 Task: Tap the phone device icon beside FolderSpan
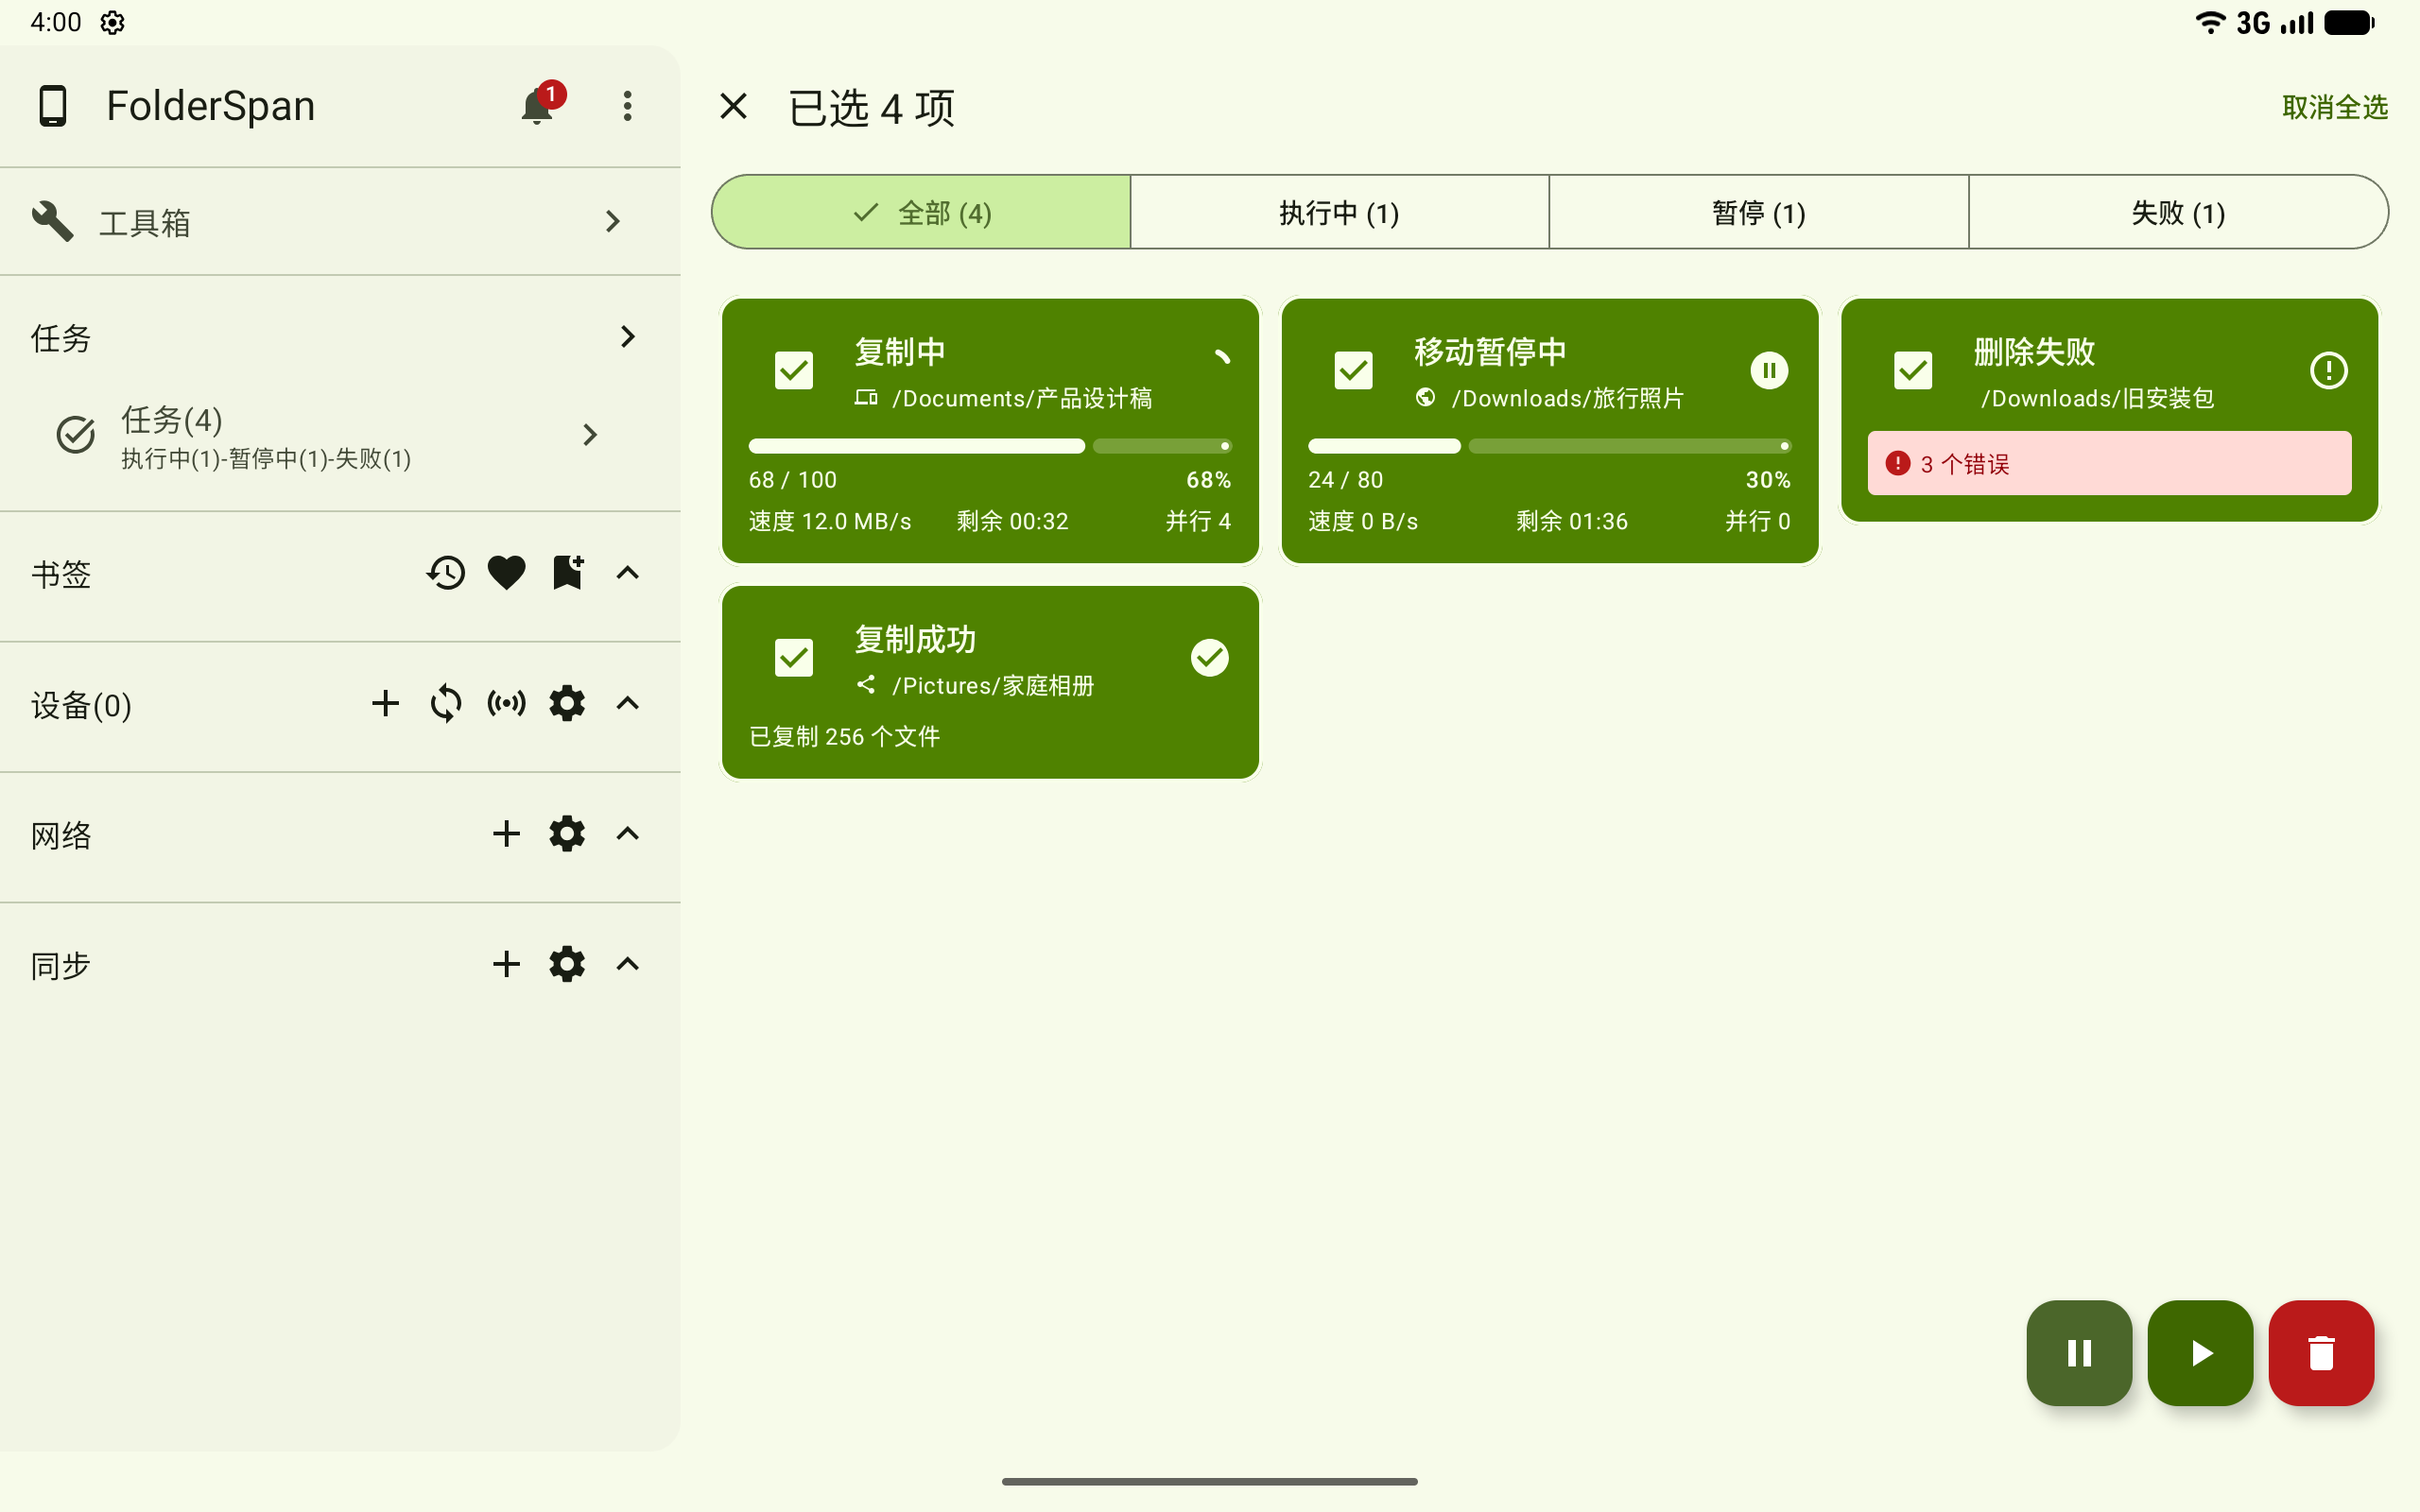(52, 106)
